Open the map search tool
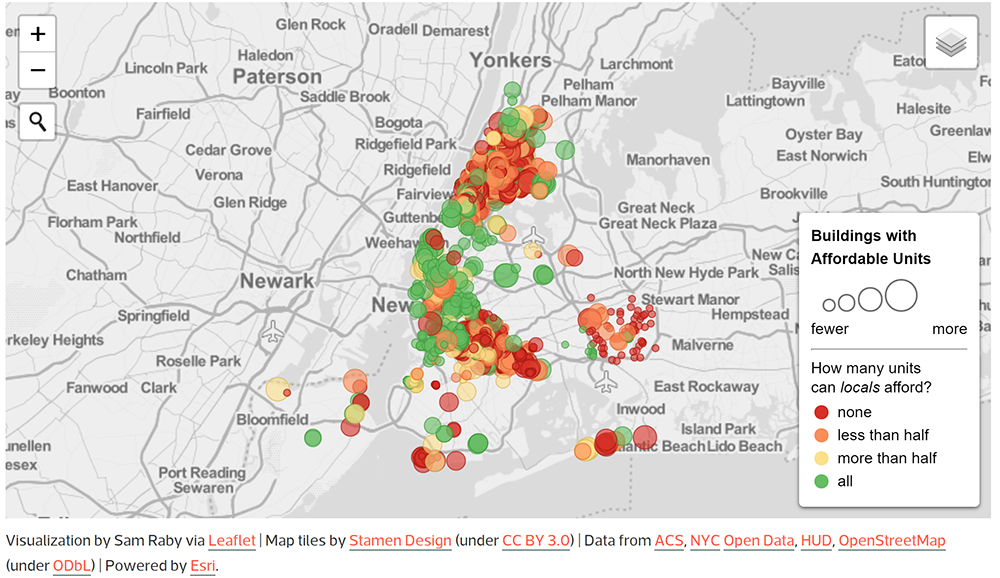The width and height of the screenshot is (1000, 578). coord(38,121)
